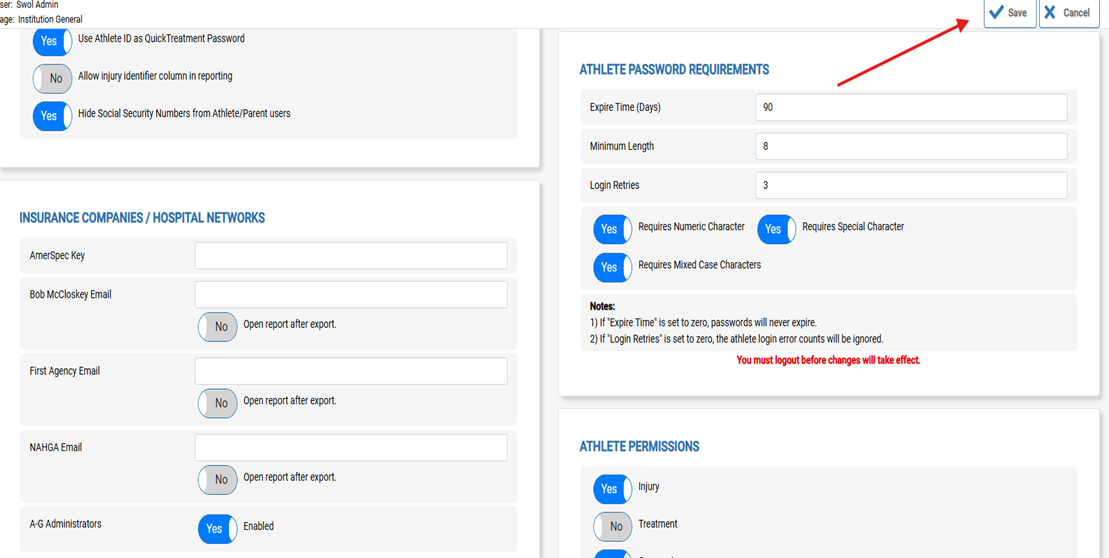Toggle Hide Social Security Numbers switch
1109x558 pixels.
click(x=52, y=116)
